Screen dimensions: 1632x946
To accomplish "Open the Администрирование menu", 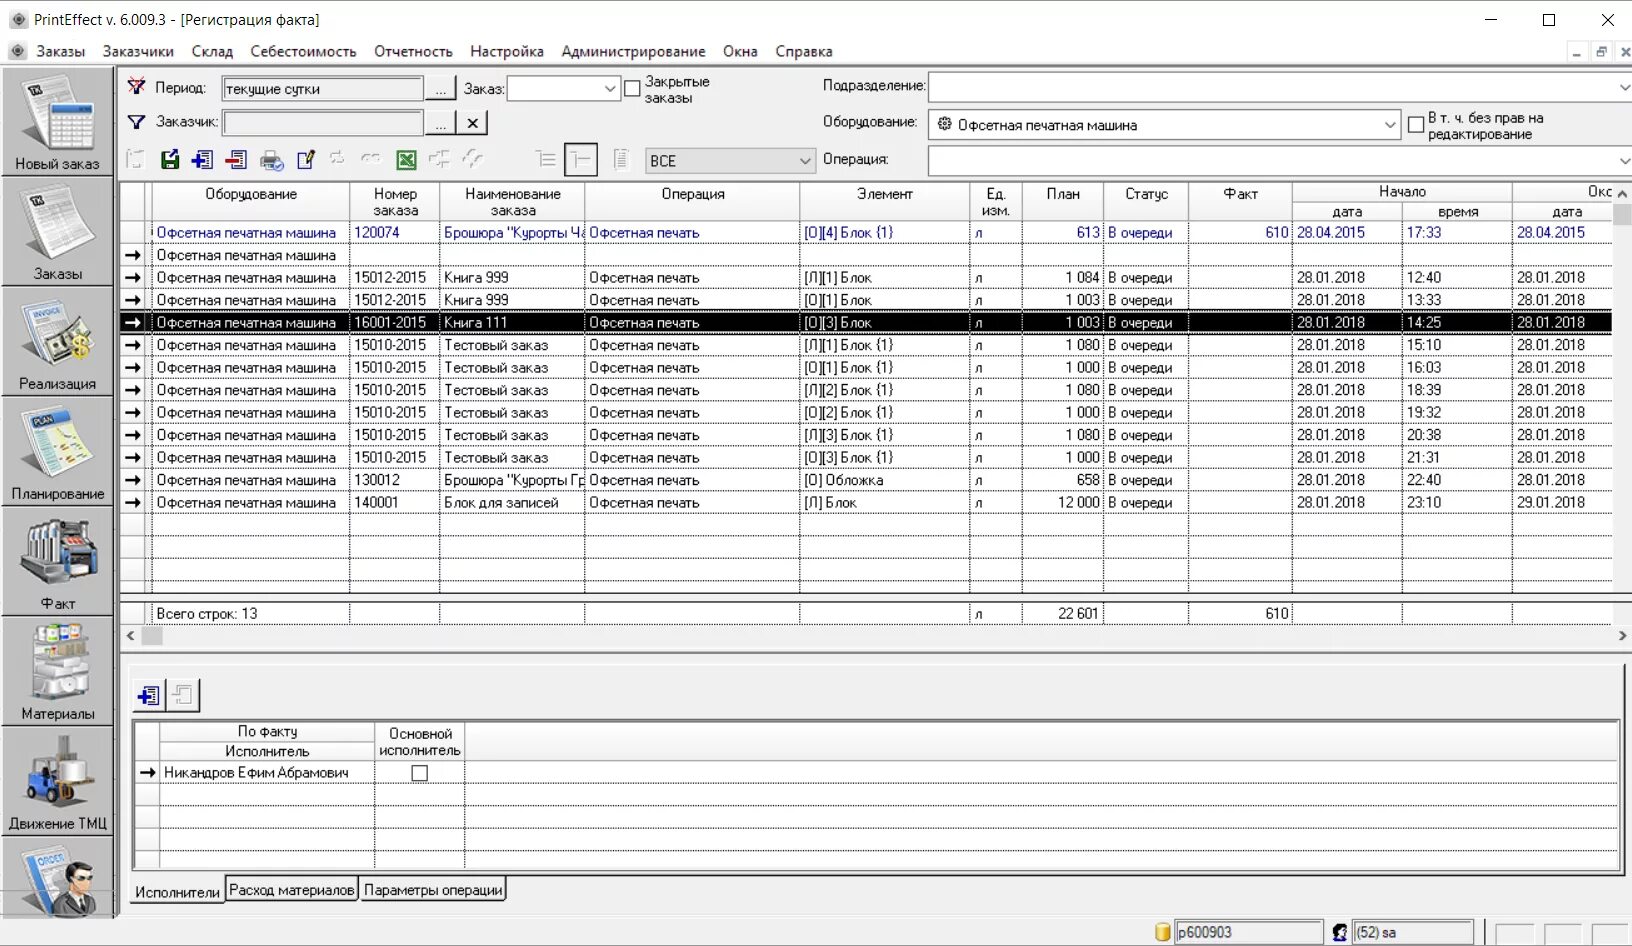I will [633, 51].
